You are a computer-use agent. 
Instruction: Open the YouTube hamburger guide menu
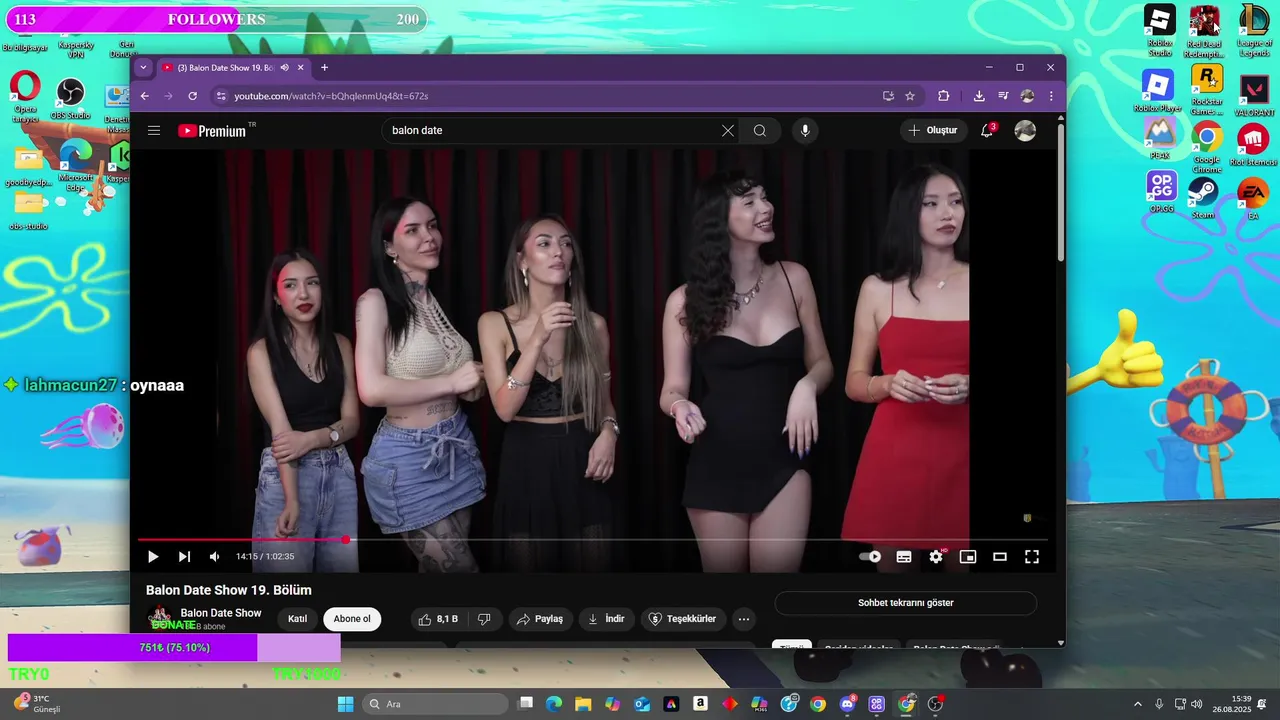point(154,130)
